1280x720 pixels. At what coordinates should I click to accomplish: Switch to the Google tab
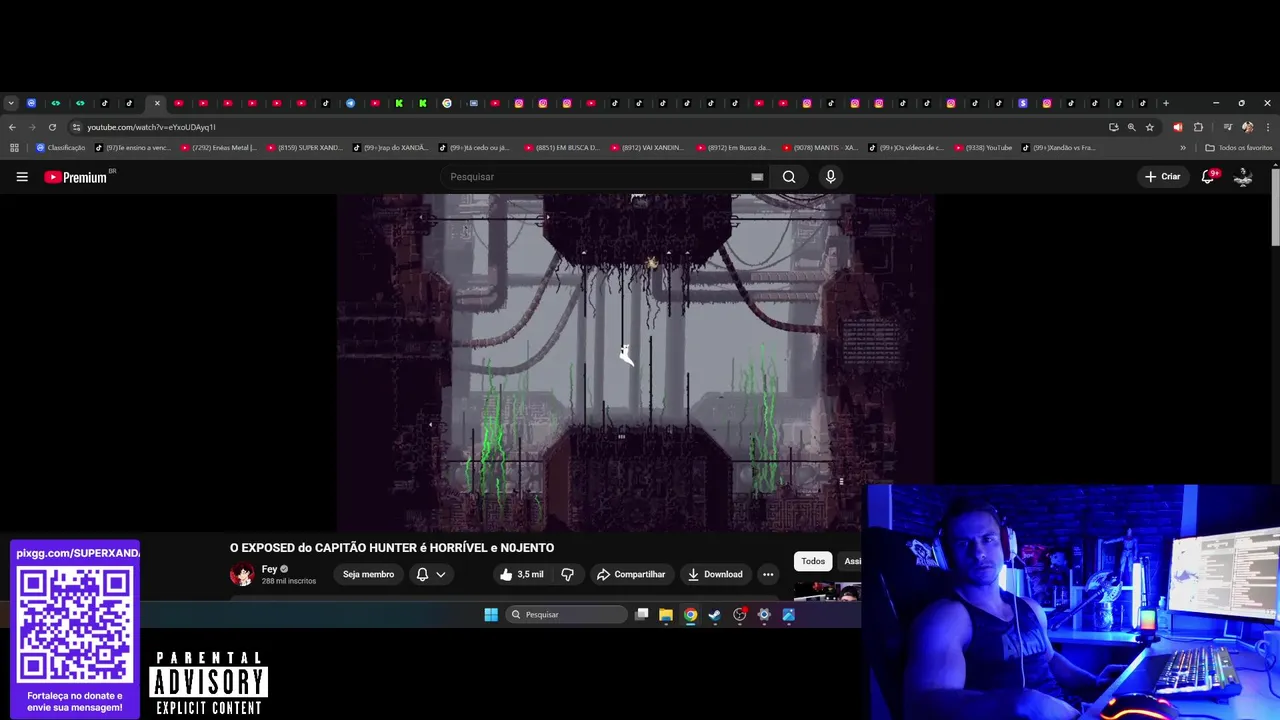click(447, 103)
